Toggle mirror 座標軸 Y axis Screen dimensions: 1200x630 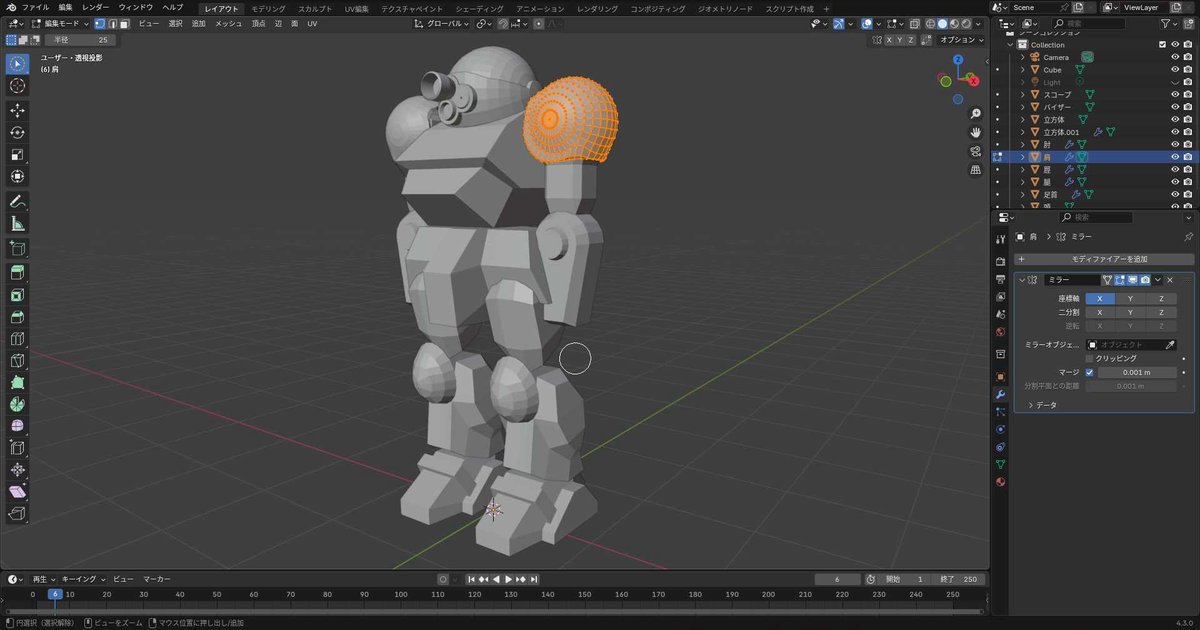1130,298
